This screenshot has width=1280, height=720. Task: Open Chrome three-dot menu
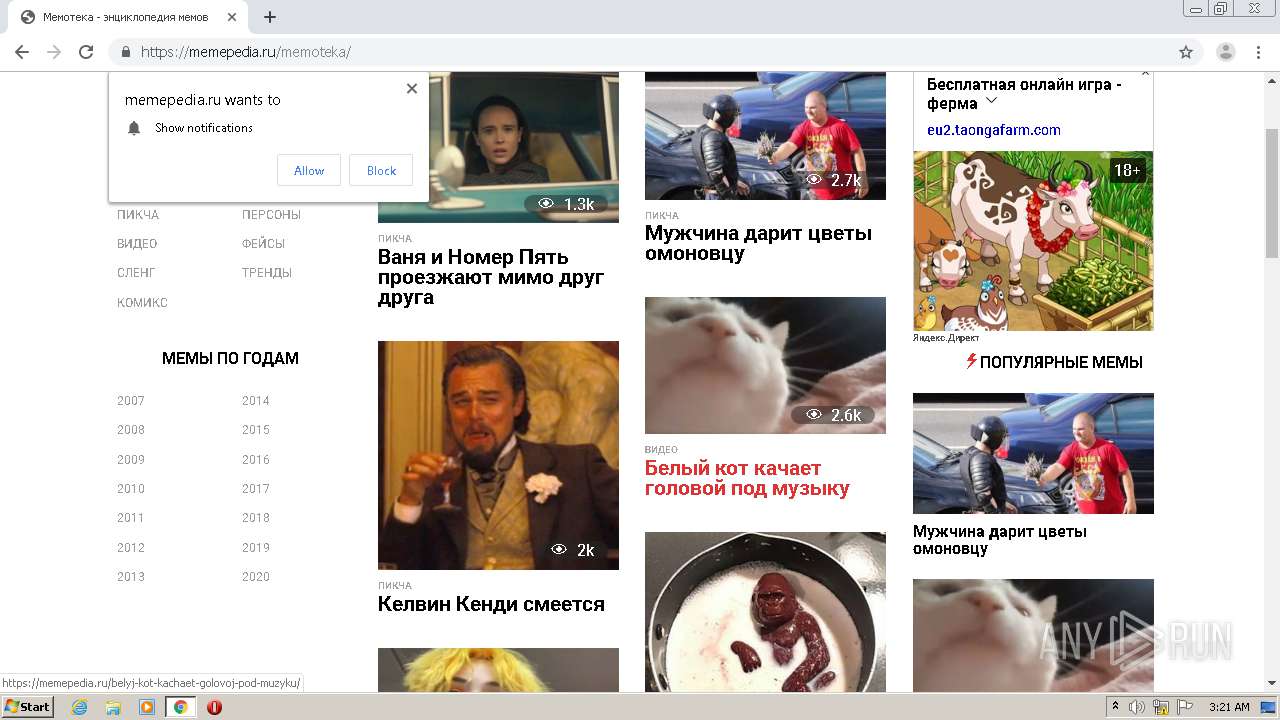1258,52
